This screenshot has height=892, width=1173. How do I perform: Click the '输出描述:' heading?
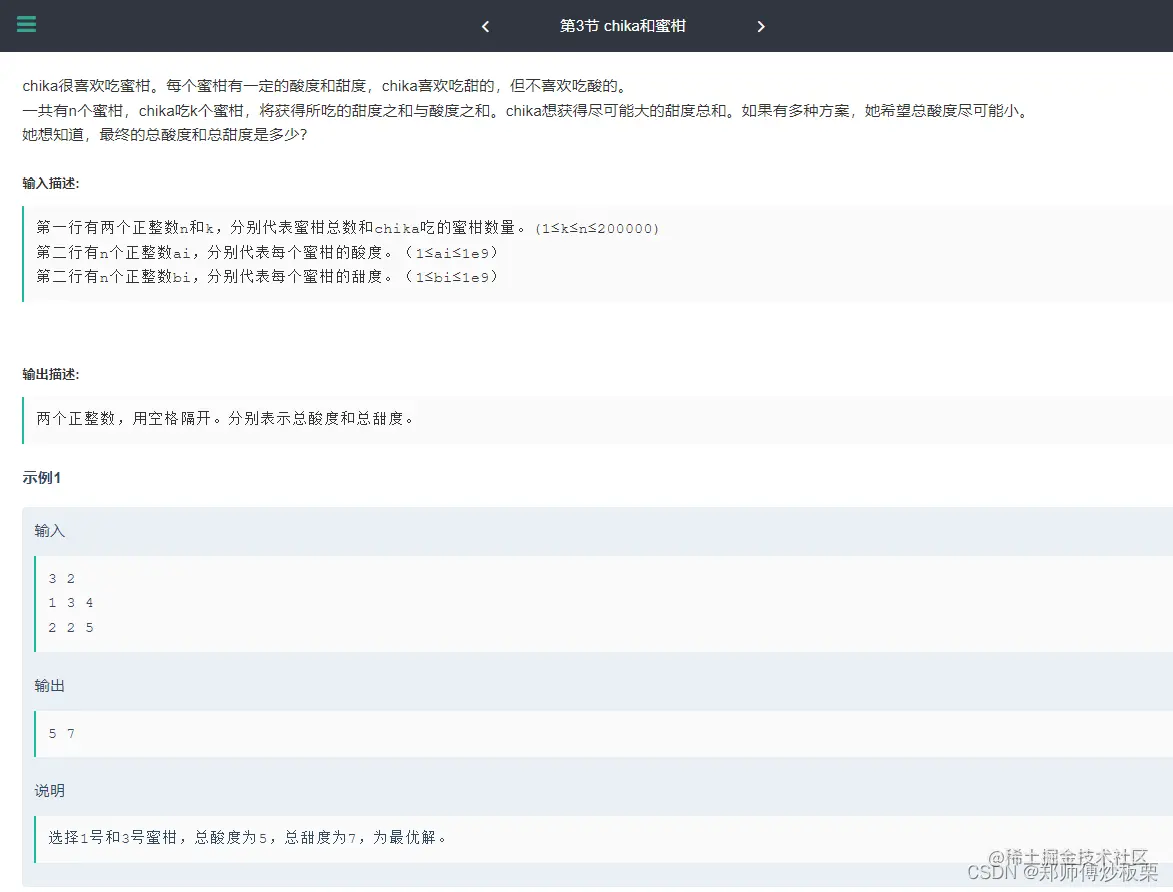(x=51, y=374)
